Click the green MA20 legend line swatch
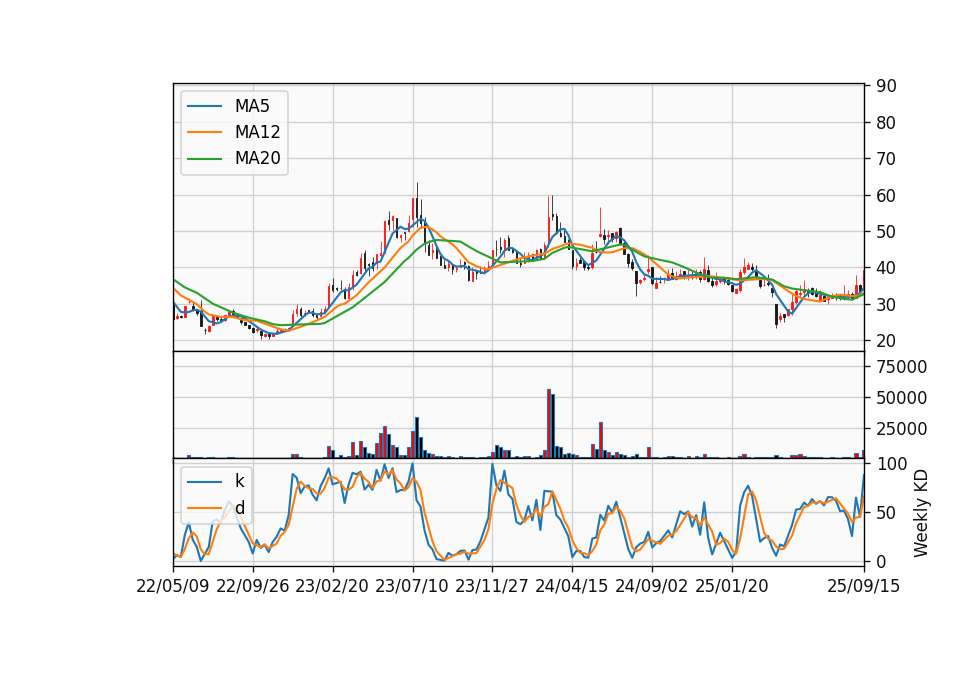 204,159
